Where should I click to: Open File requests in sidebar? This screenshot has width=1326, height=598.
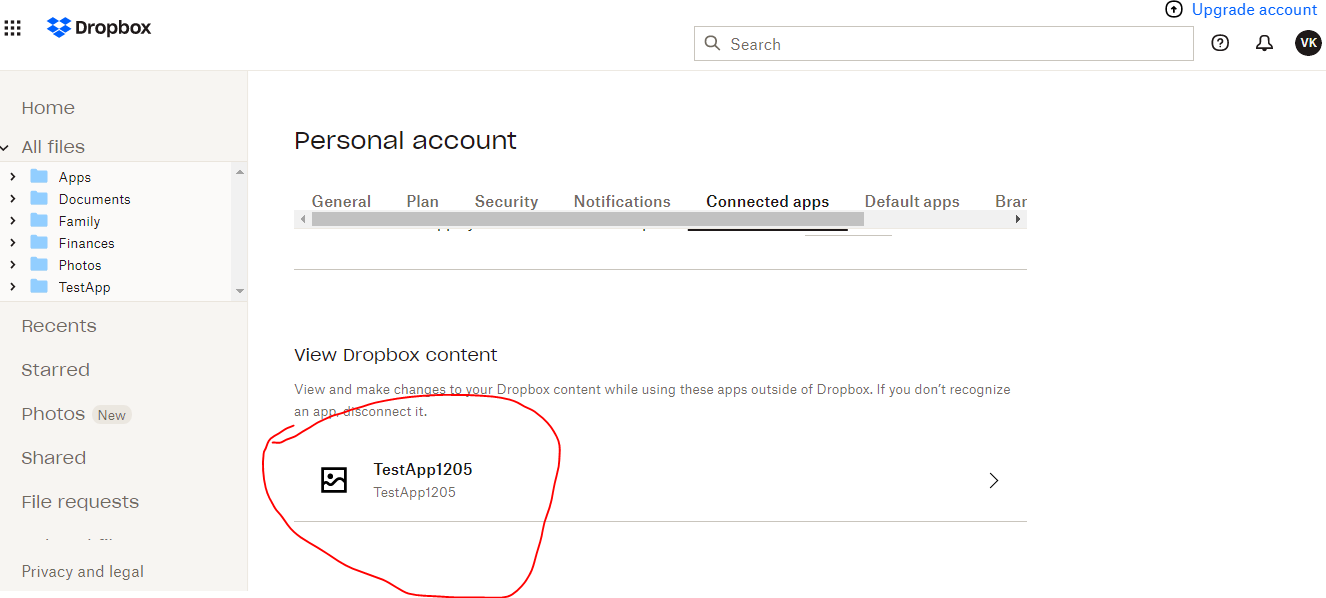(80, 502)
